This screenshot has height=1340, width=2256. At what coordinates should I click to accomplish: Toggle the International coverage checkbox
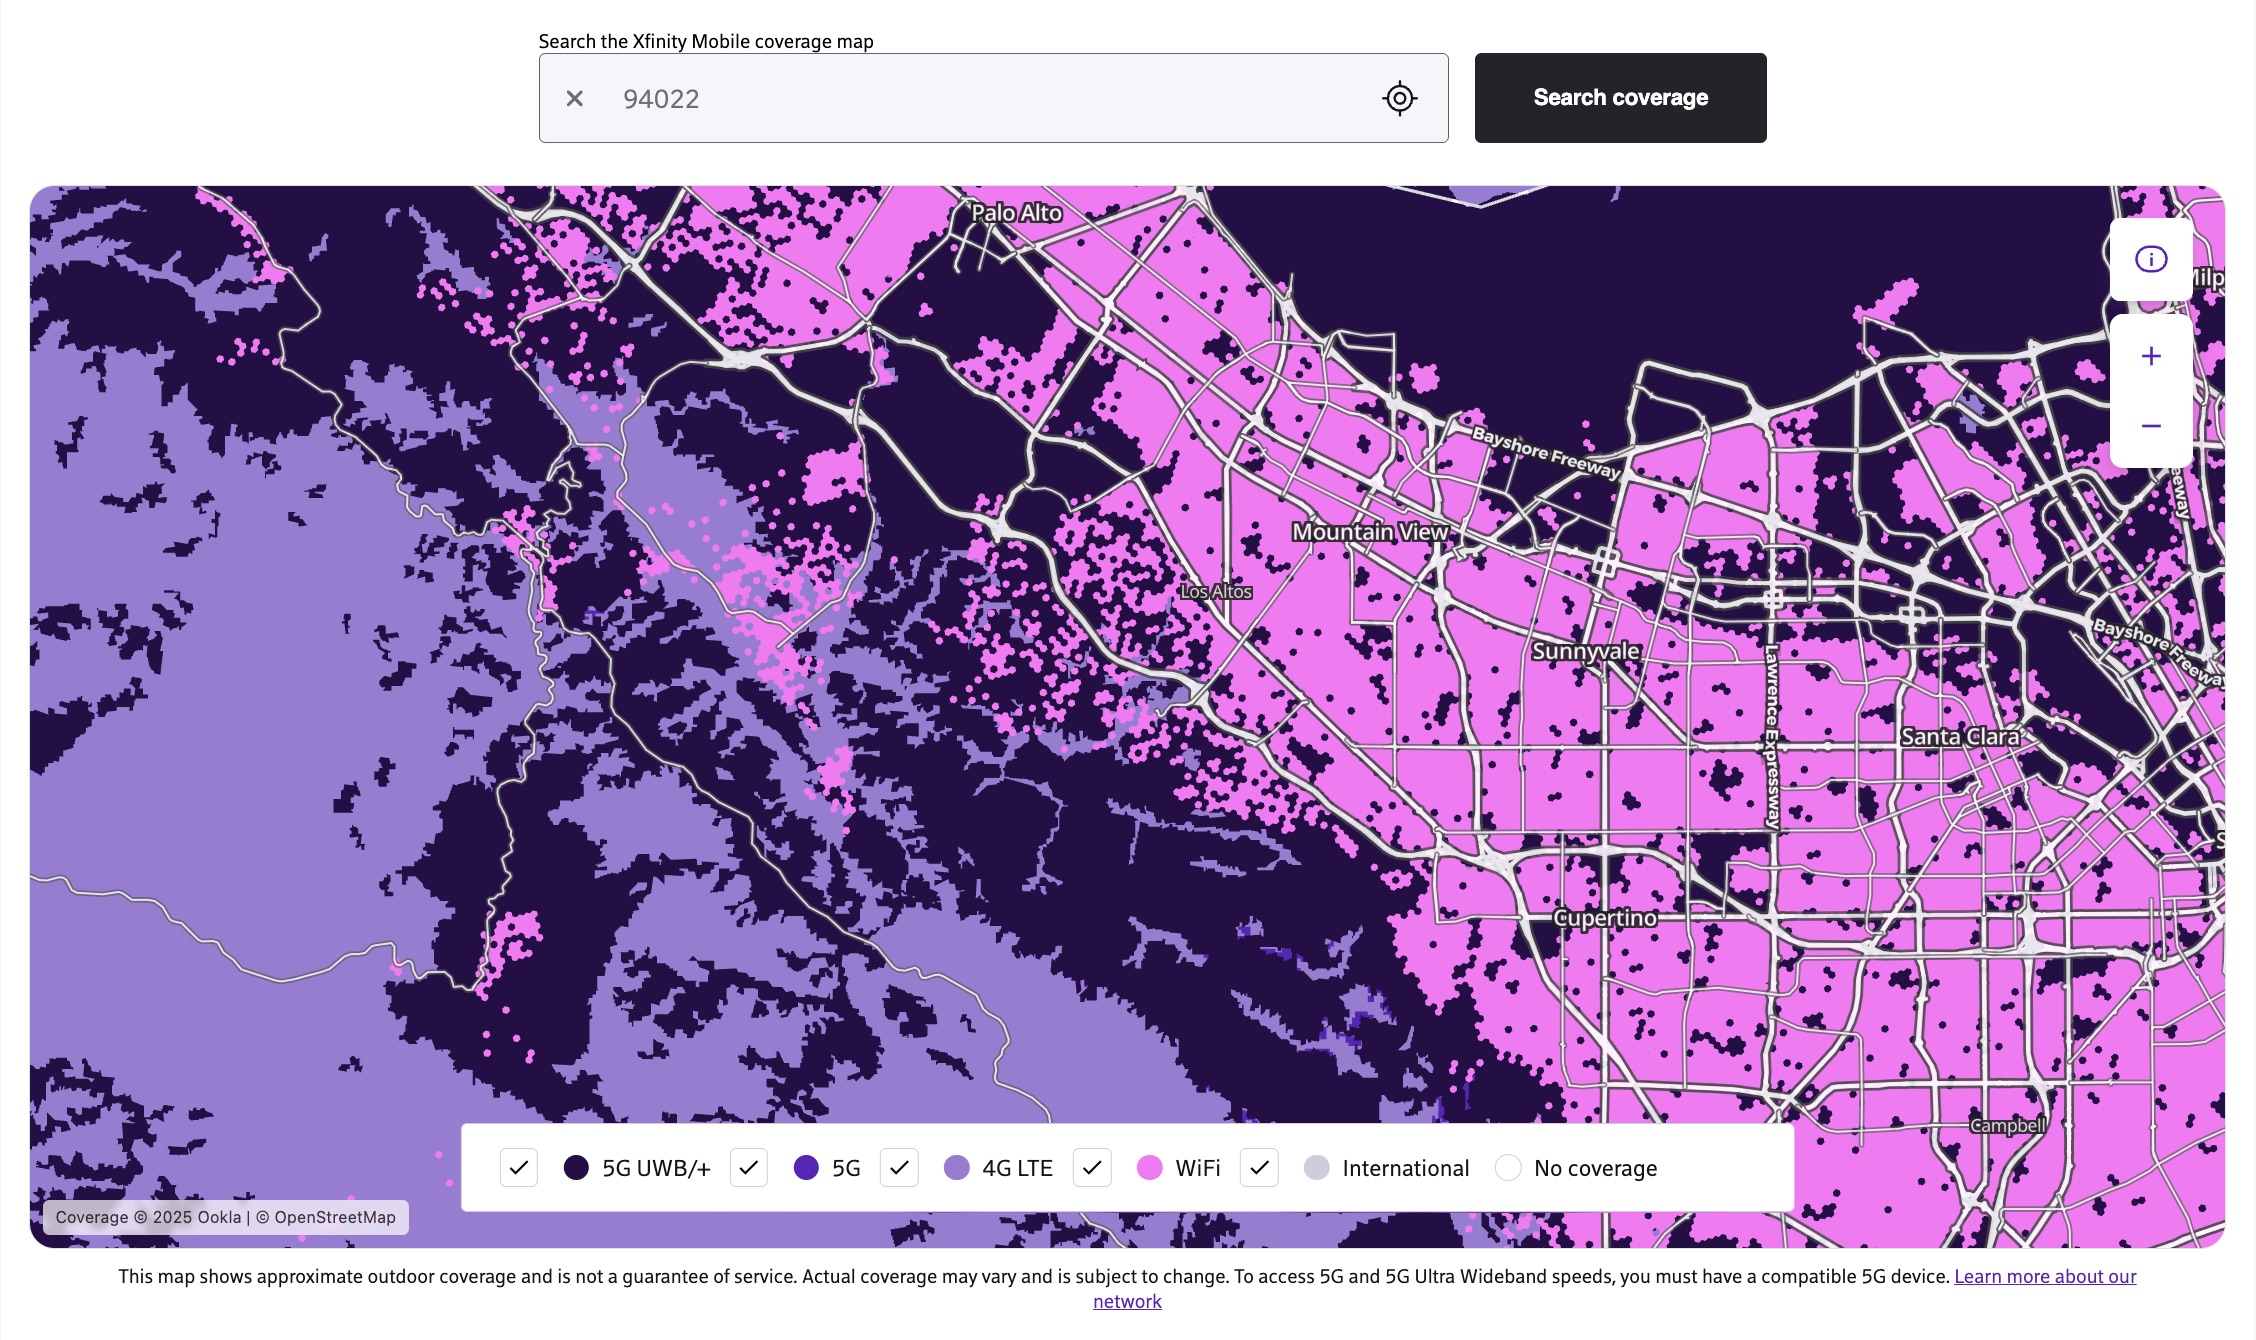pyautogui.click(x=1259, y=1168)
